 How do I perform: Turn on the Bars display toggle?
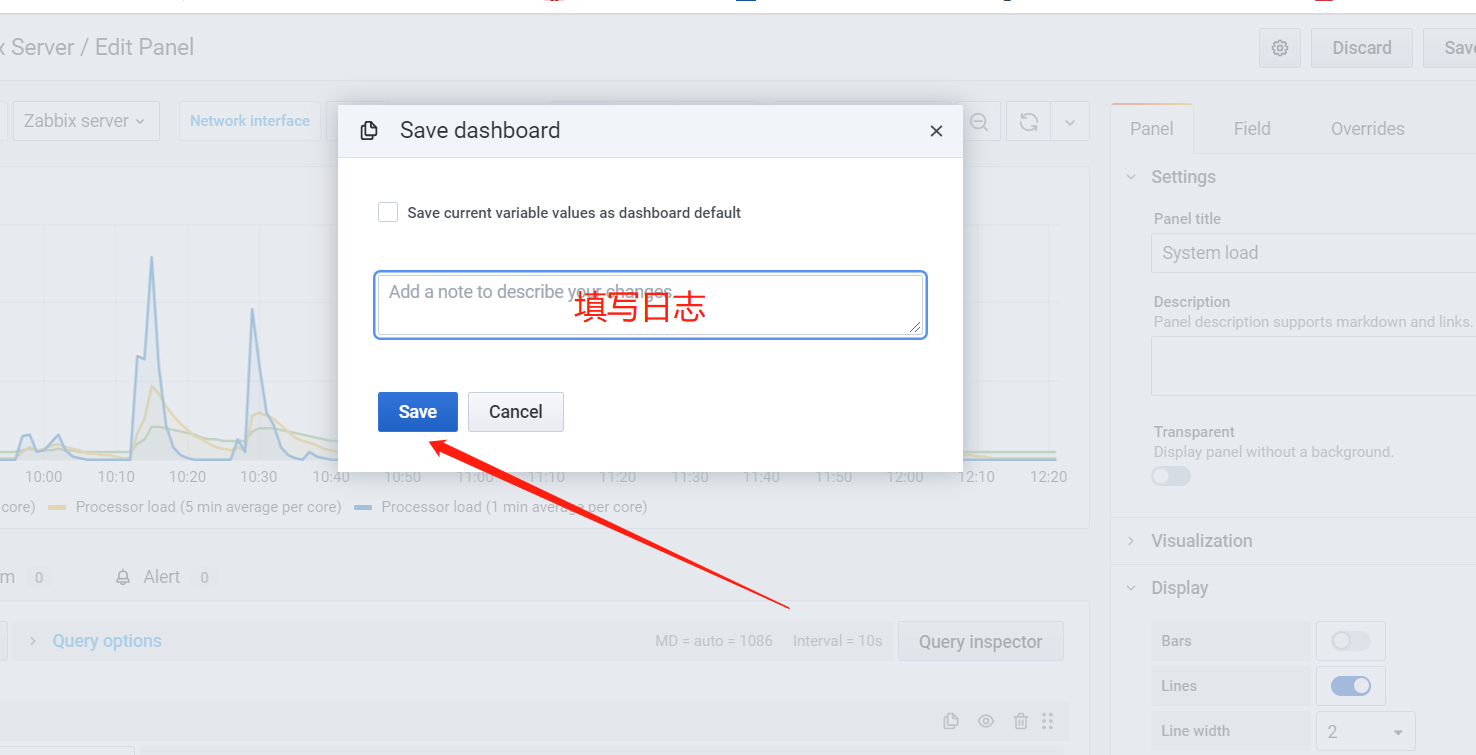click(1350, 641)
